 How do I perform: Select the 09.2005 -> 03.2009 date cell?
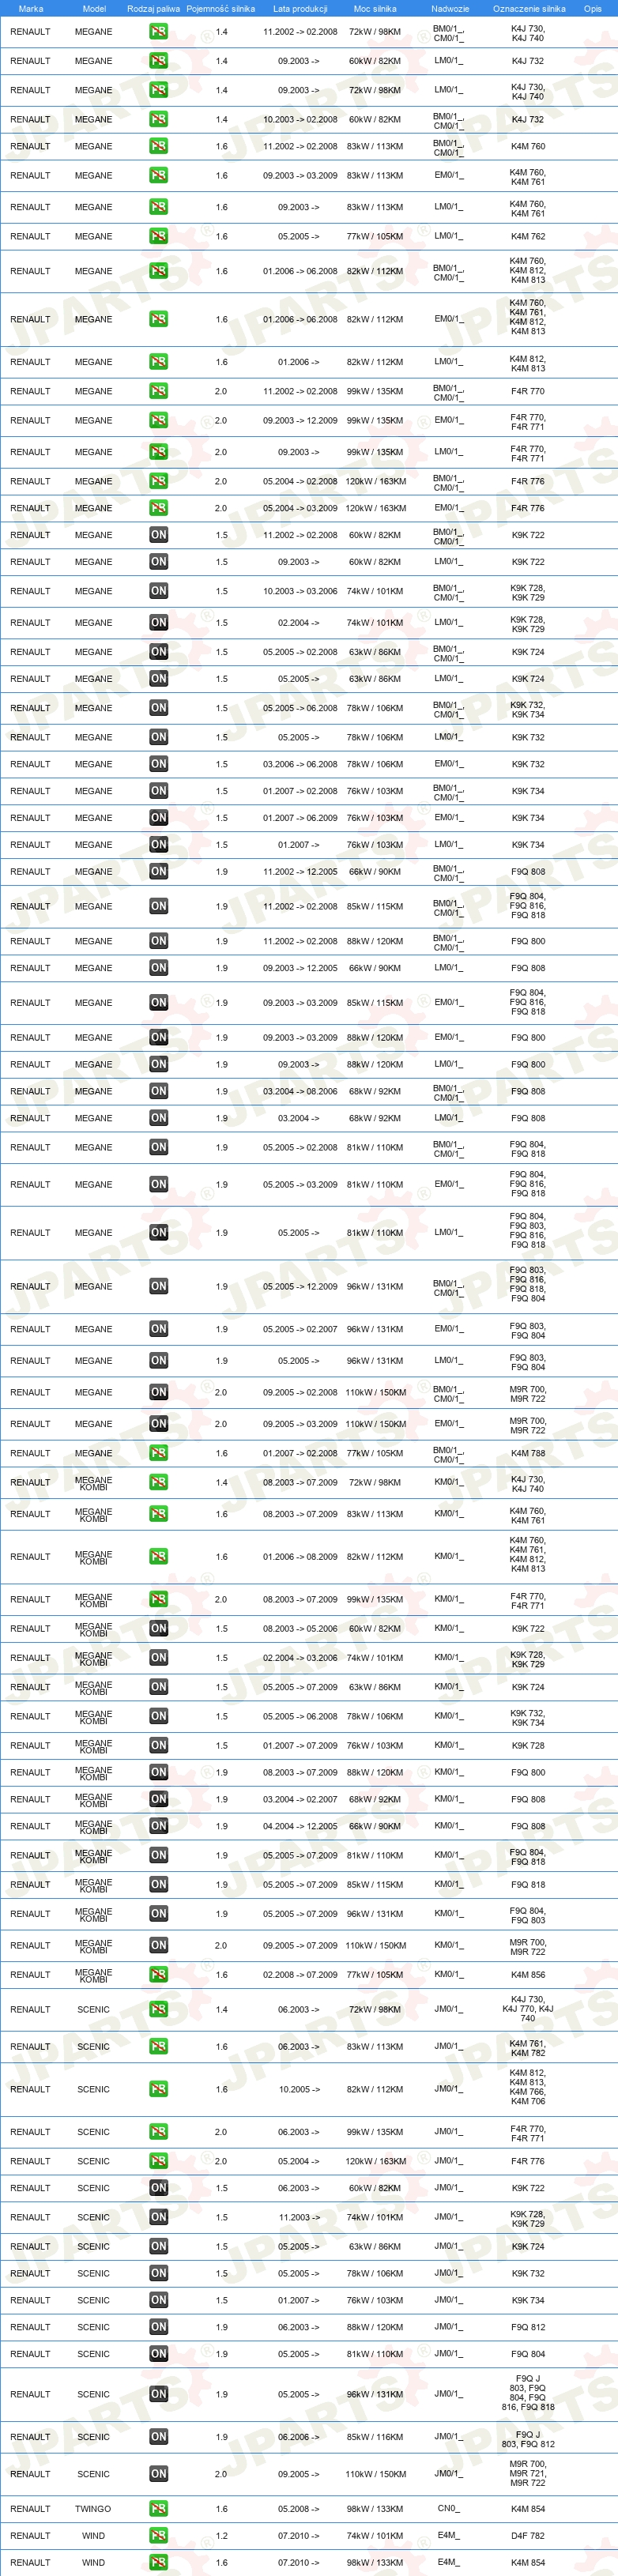[x=300, y=1423]
